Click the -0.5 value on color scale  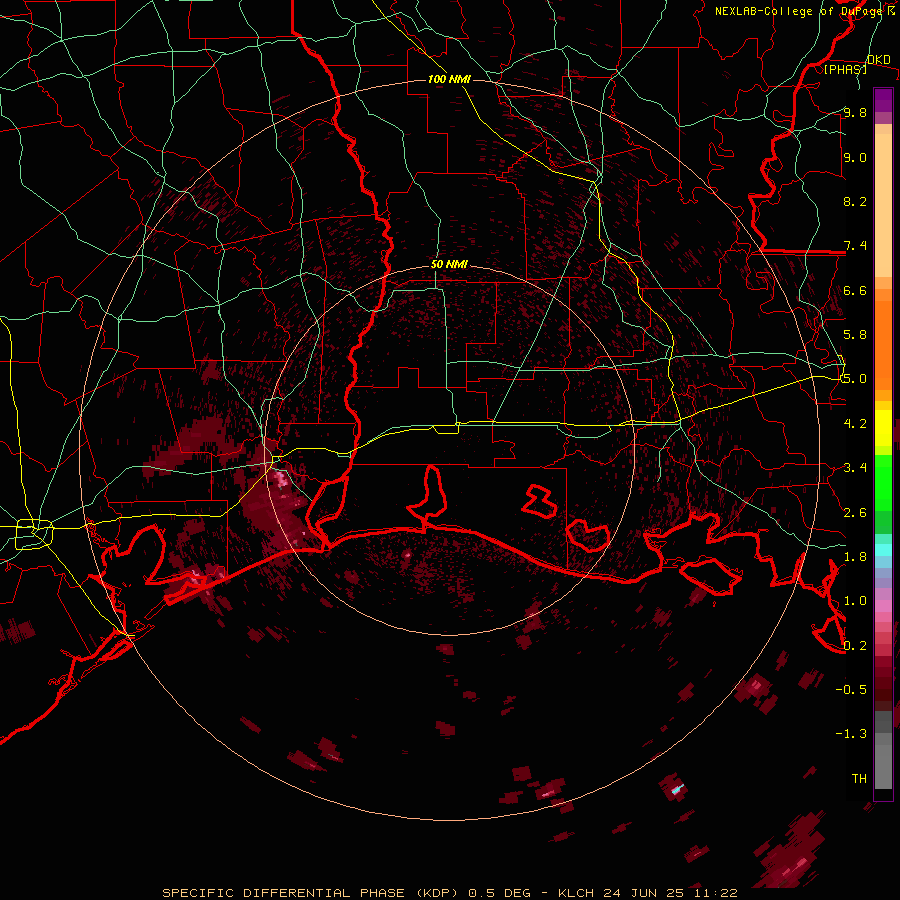(x=851, y=690)
